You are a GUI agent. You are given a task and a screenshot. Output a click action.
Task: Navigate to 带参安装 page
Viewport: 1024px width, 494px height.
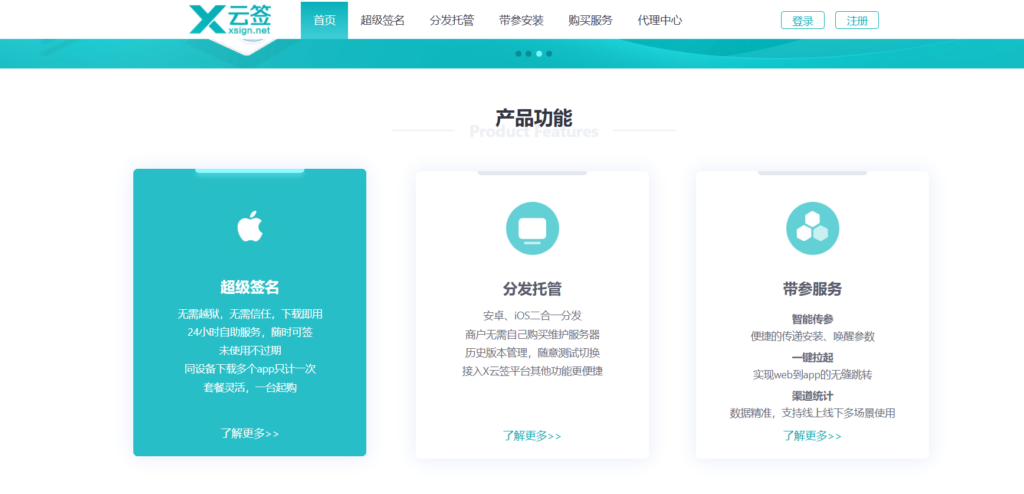tap(521, 20)
